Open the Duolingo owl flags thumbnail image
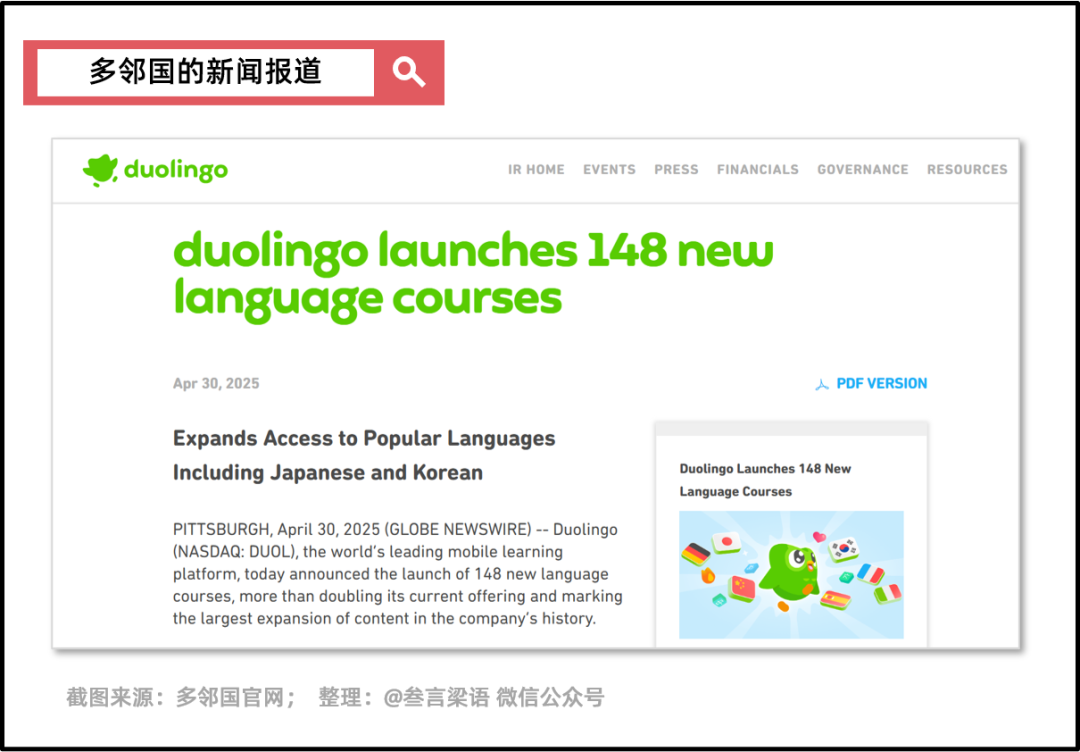This screenshot has width=1080, height=752. (x=791, y=574)
